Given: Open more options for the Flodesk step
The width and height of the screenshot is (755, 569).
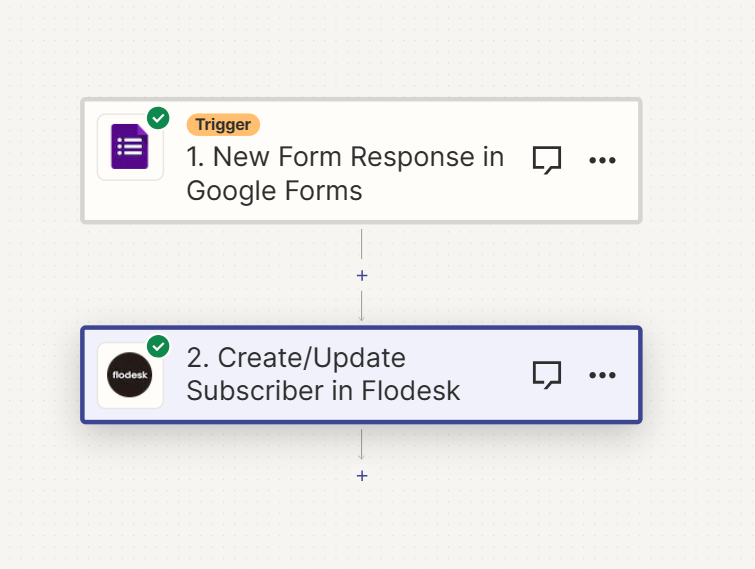Looking at the screenshot, I should click(602, 375).
